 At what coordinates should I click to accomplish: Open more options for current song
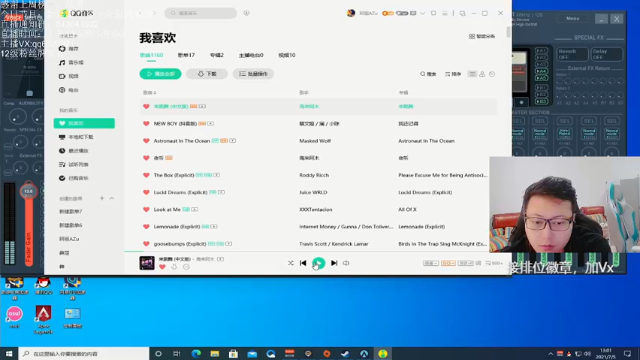pyautogui.click(x=186, y=267)
